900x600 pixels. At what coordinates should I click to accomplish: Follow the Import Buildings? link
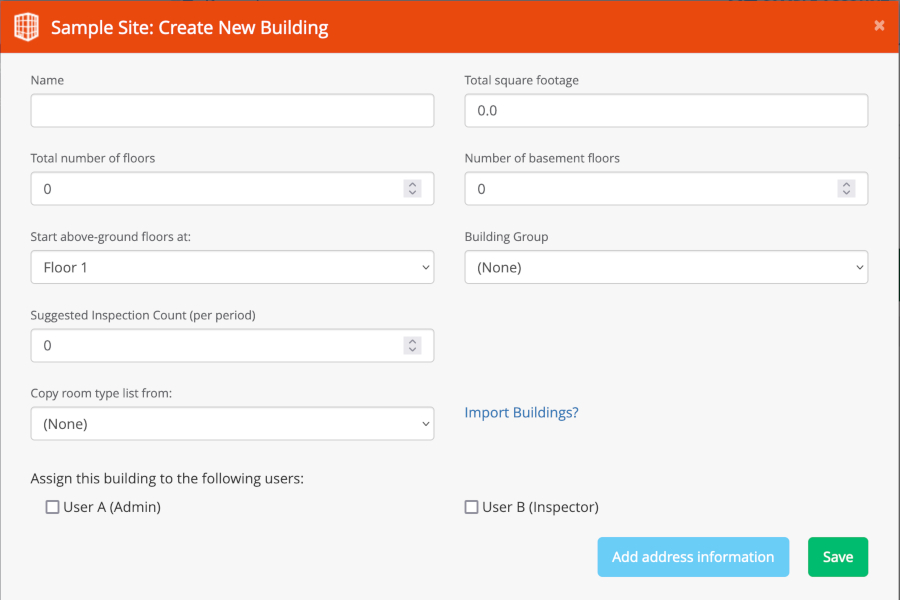coord(521,413)
